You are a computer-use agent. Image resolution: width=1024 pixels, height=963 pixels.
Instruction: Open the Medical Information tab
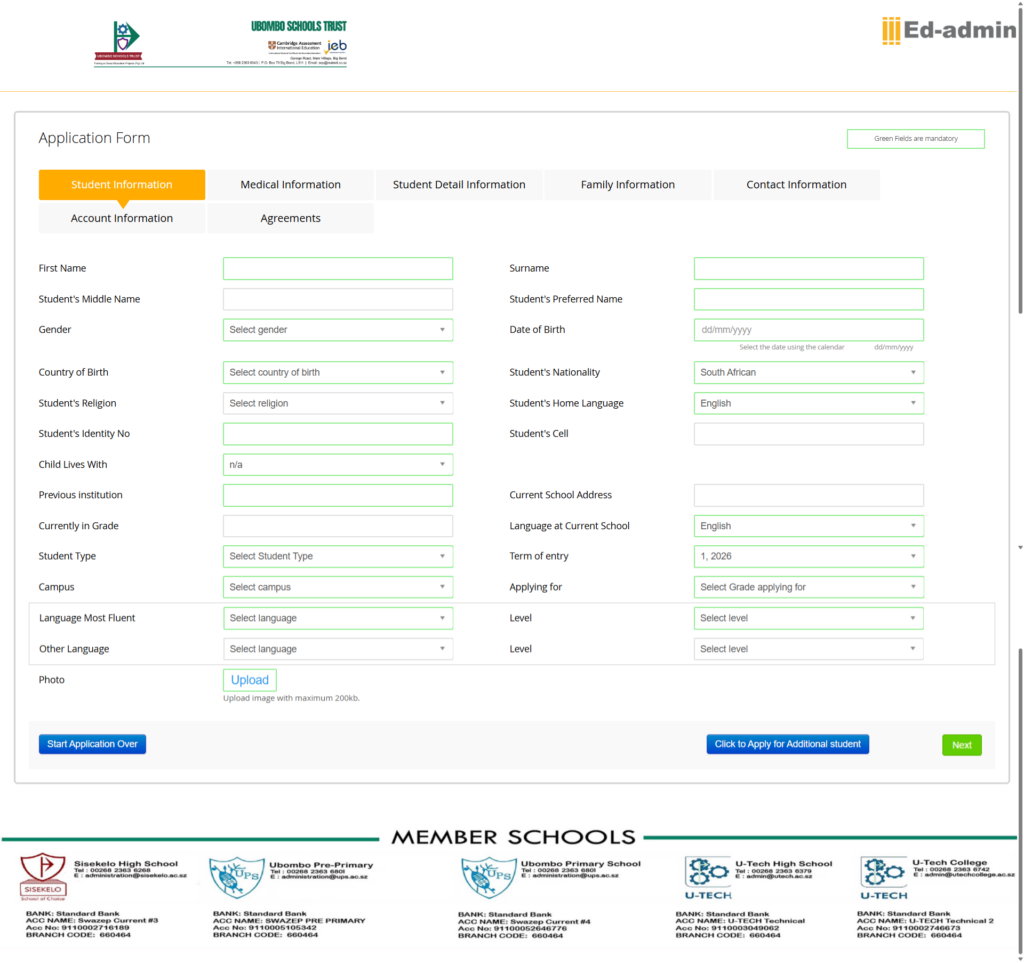pos(291,185)
